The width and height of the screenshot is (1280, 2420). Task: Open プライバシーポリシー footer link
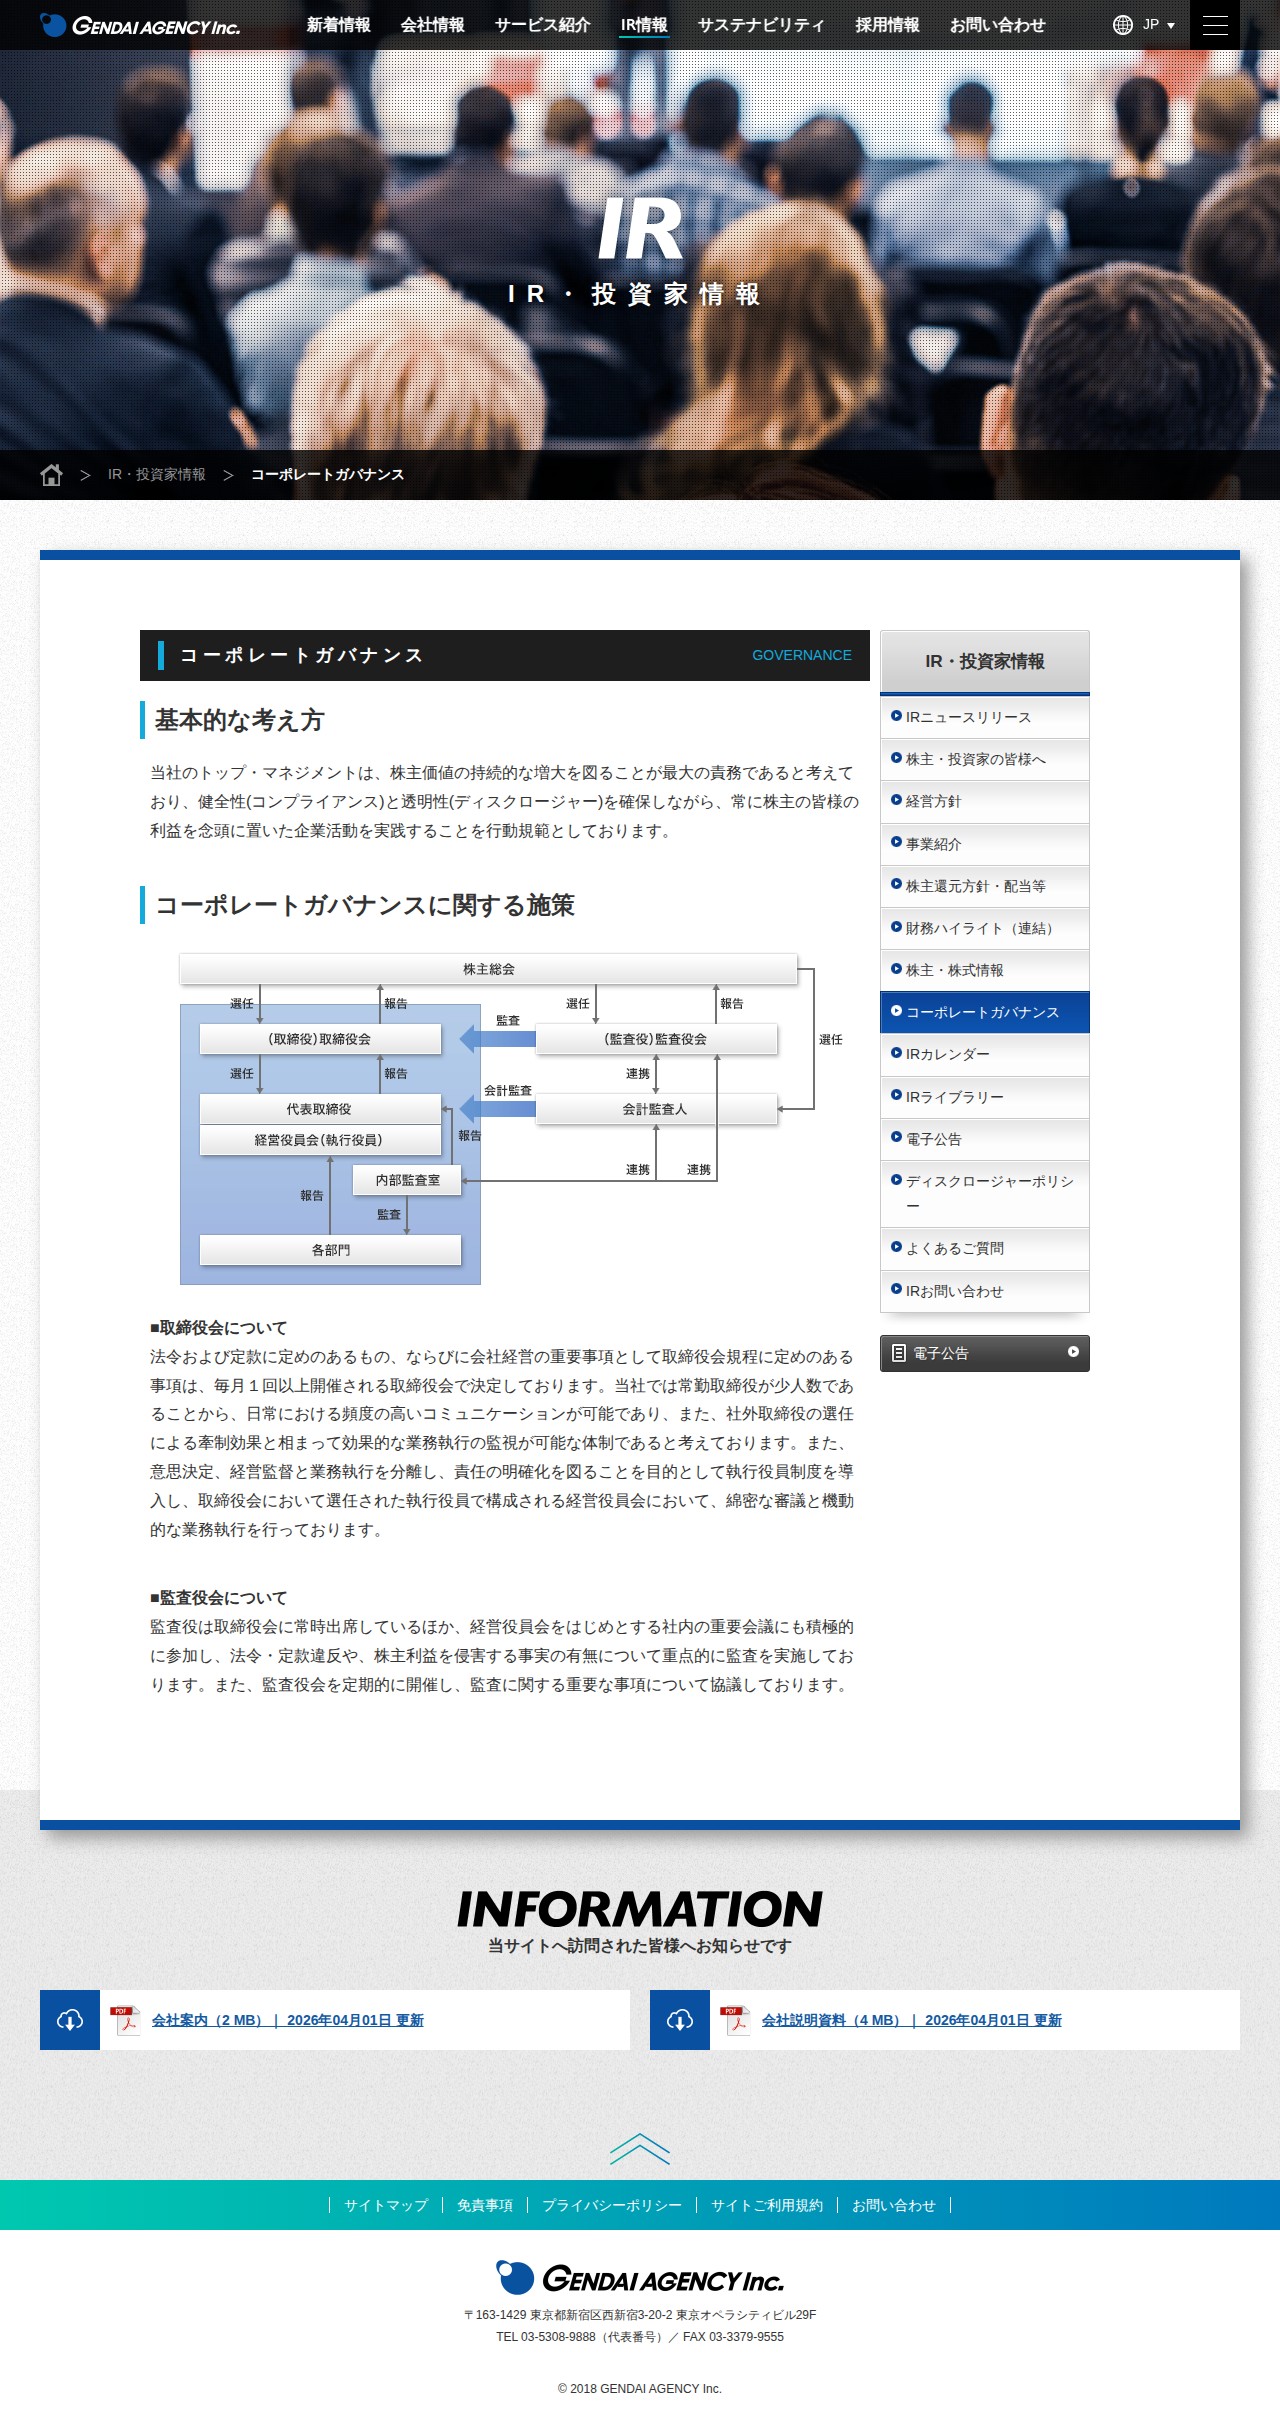[x=612, y=2205]
